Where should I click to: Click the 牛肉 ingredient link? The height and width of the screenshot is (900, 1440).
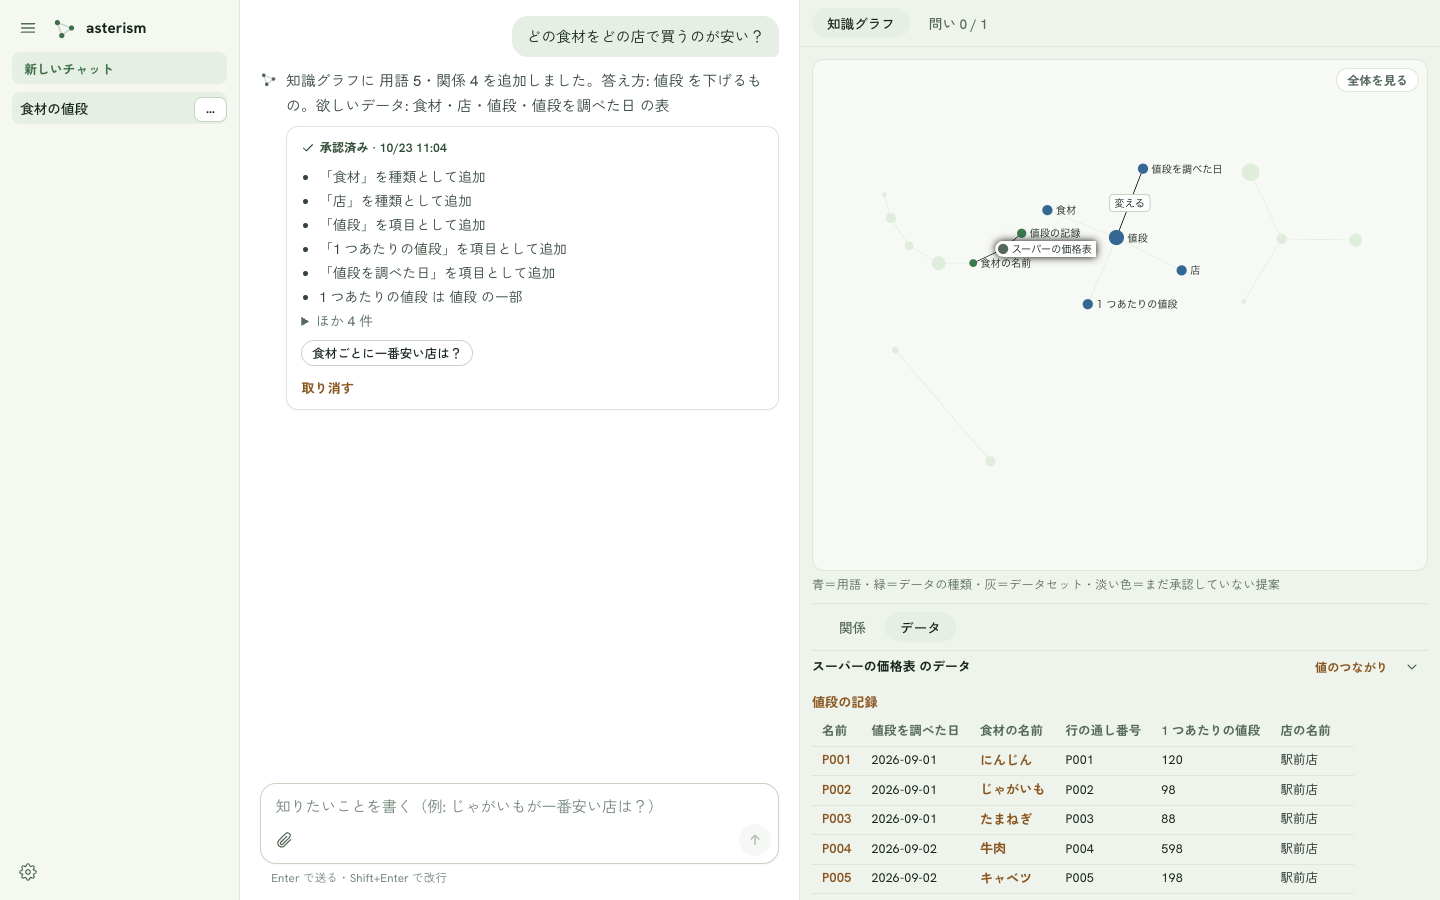pyautogui.click(x=993, y=849)
